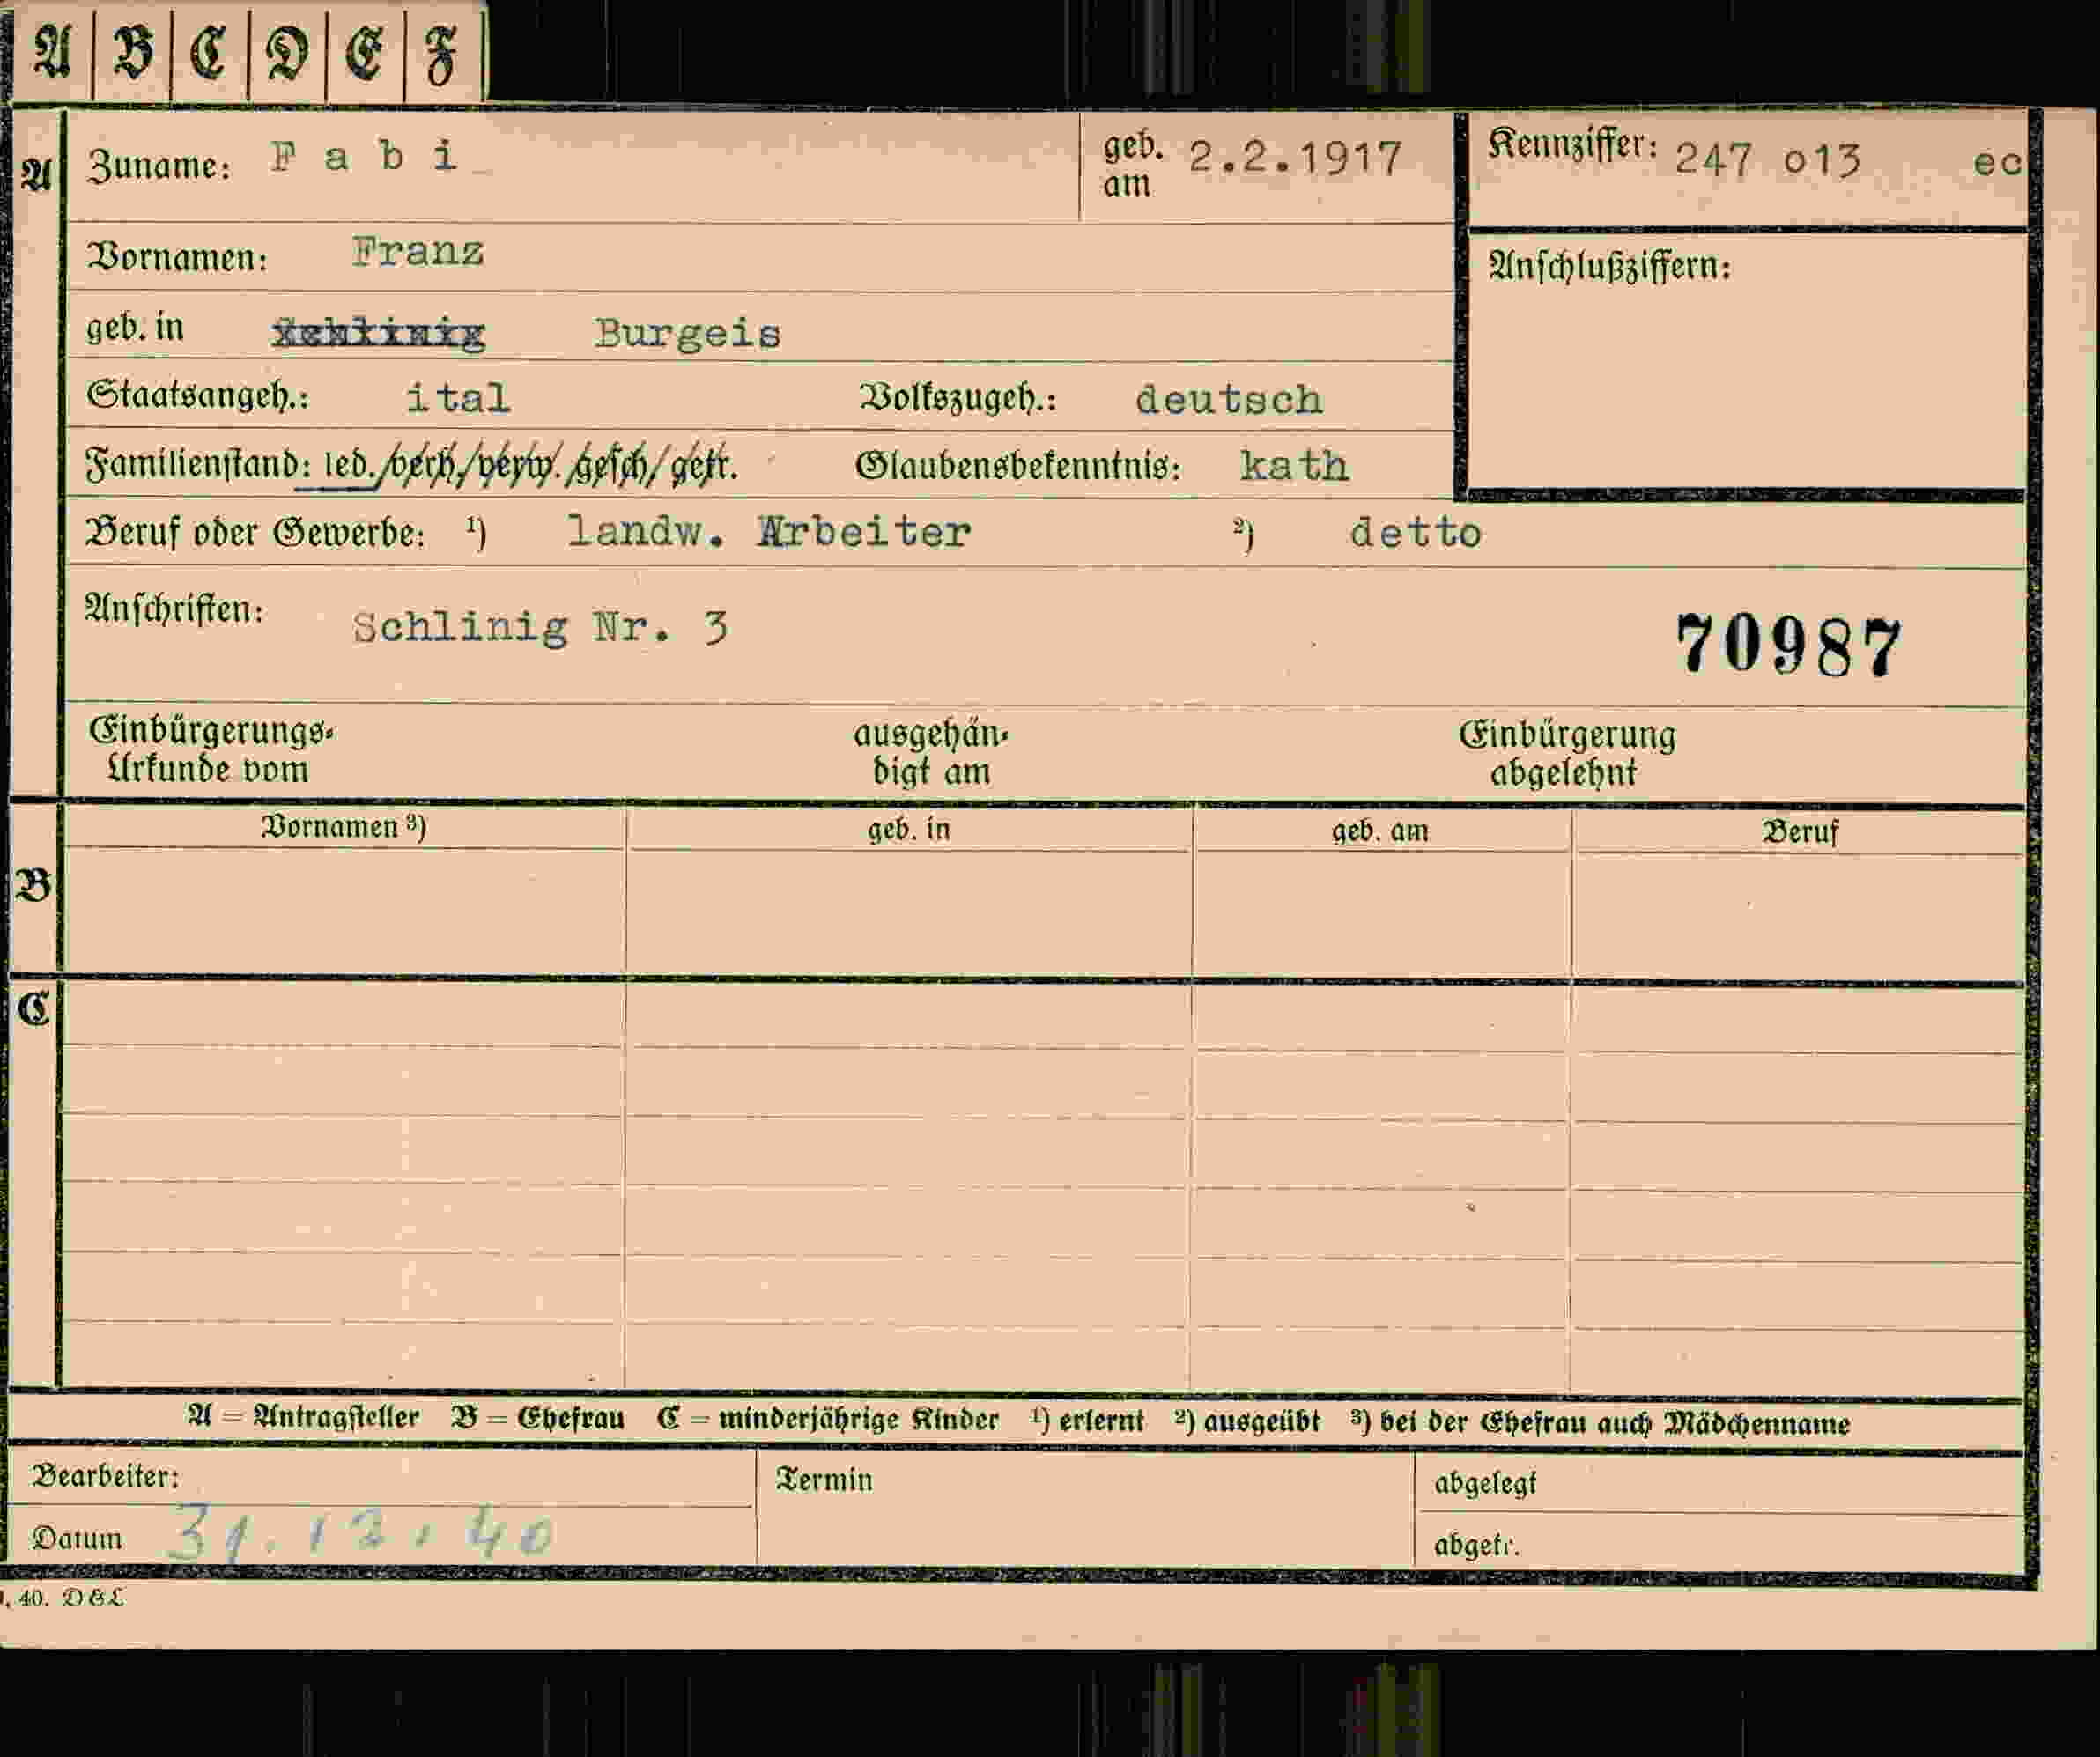
Task: Click the 'Glaubensbekenntnis:' label
Action: [1017, 467]
